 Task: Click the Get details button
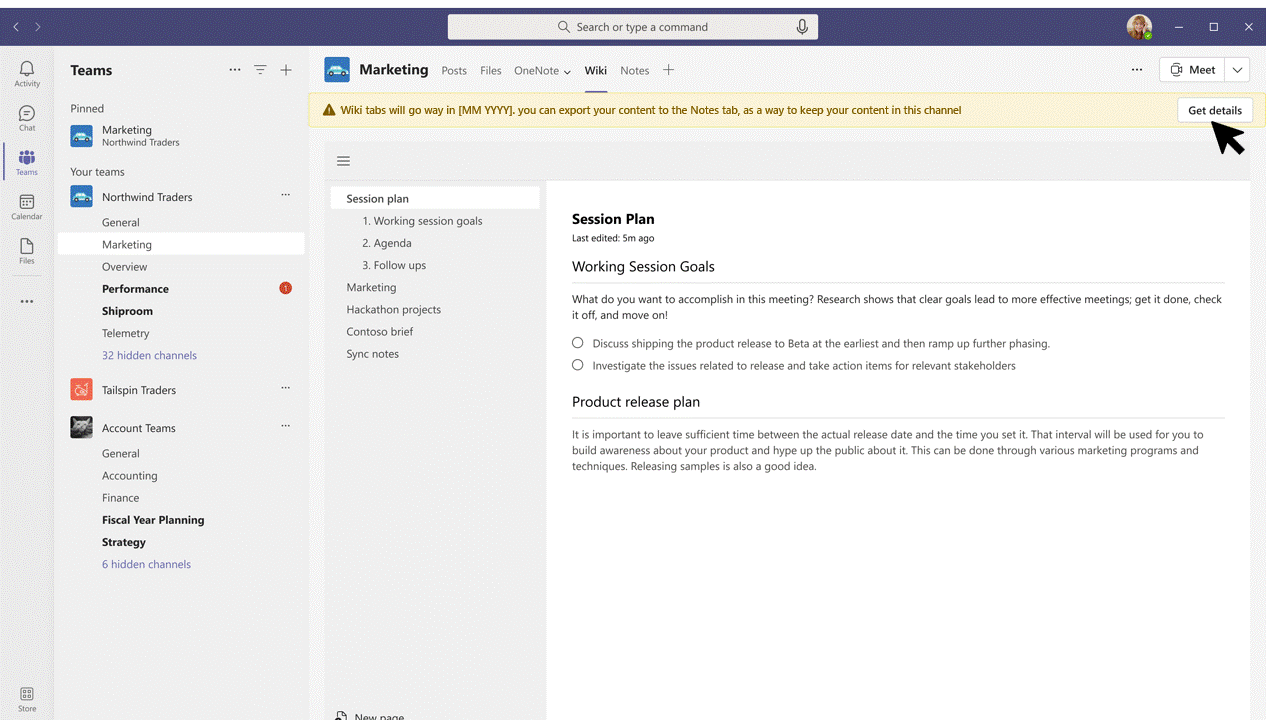pos(1214,110)
